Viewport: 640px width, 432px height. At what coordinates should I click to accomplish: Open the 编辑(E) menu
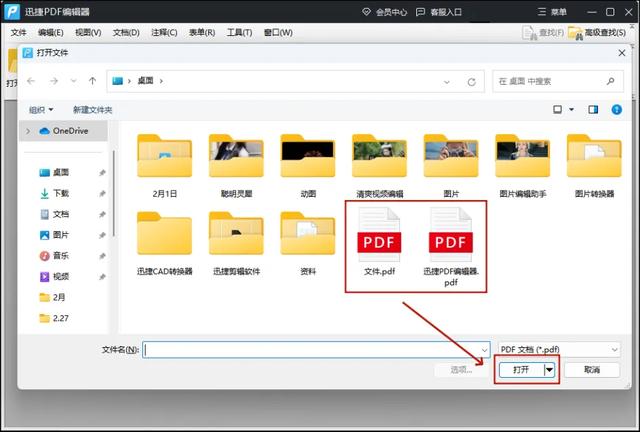pyautogui.click(x=51, y=33)
